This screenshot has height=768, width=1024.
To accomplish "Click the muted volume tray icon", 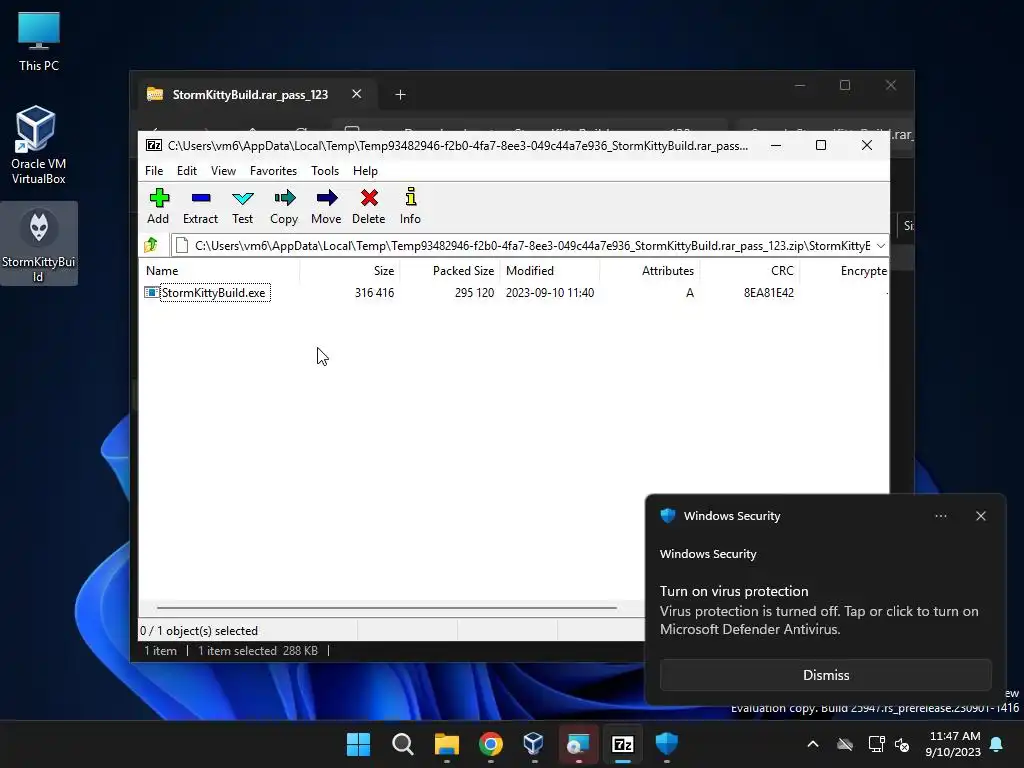I will [902, 744].
